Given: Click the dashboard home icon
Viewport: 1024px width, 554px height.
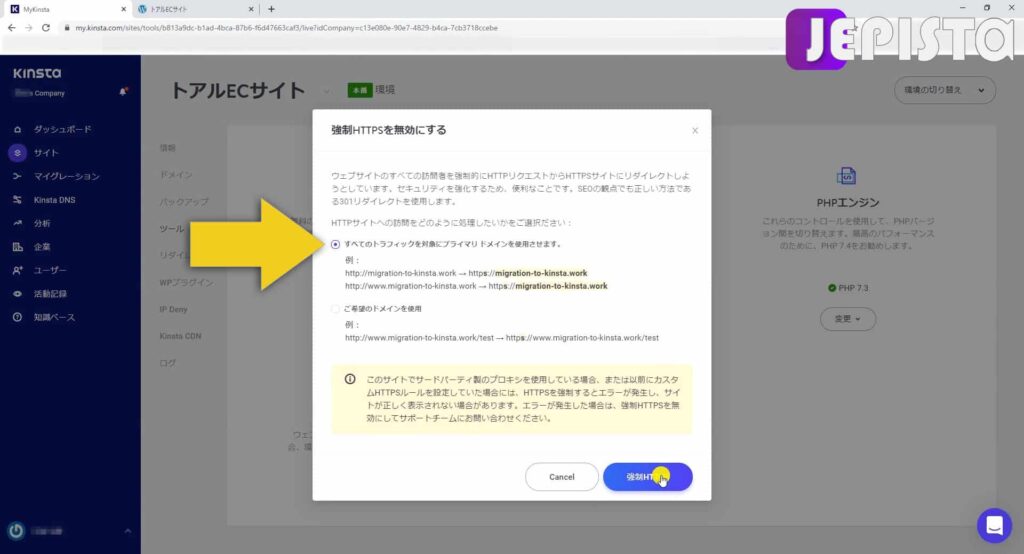Looking at the screenshot, I should tap(18, 129).
